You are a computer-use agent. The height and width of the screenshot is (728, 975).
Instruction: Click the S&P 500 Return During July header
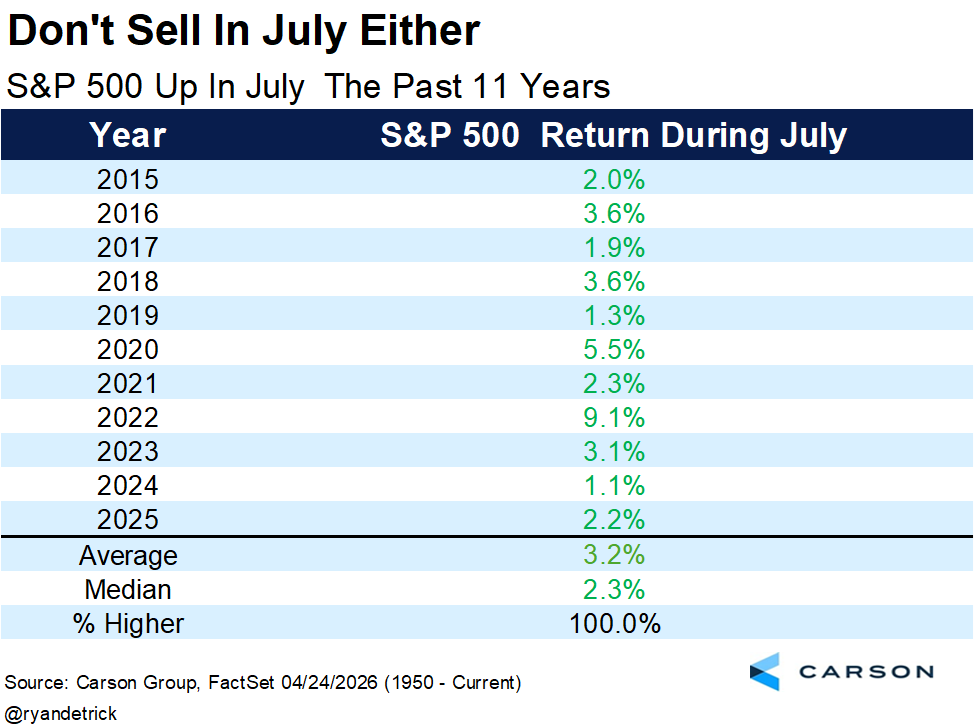coord(614,135)
